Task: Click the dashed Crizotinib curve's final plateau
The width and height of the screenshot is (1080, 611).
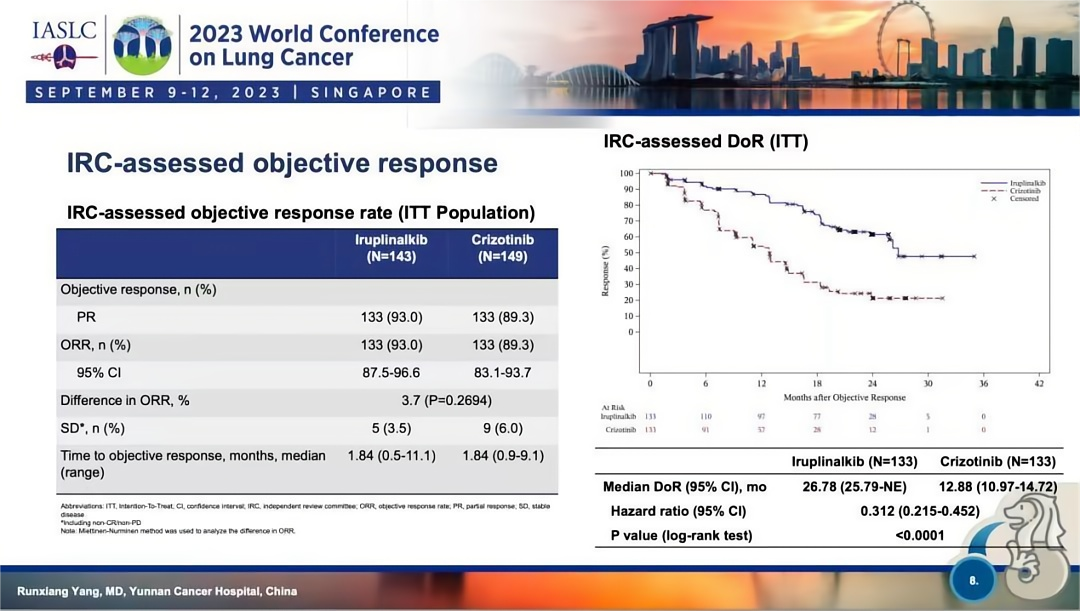Action: (x=908, y=298)
